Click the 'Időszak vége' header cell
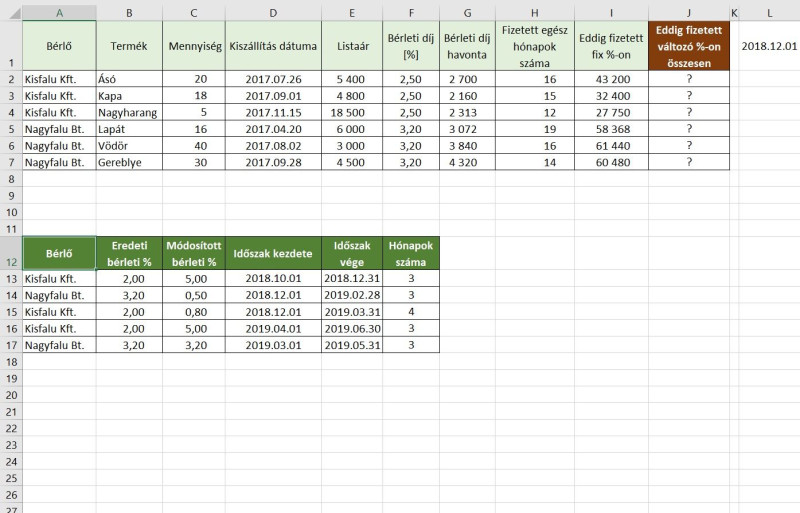 (x=352, y=253)
